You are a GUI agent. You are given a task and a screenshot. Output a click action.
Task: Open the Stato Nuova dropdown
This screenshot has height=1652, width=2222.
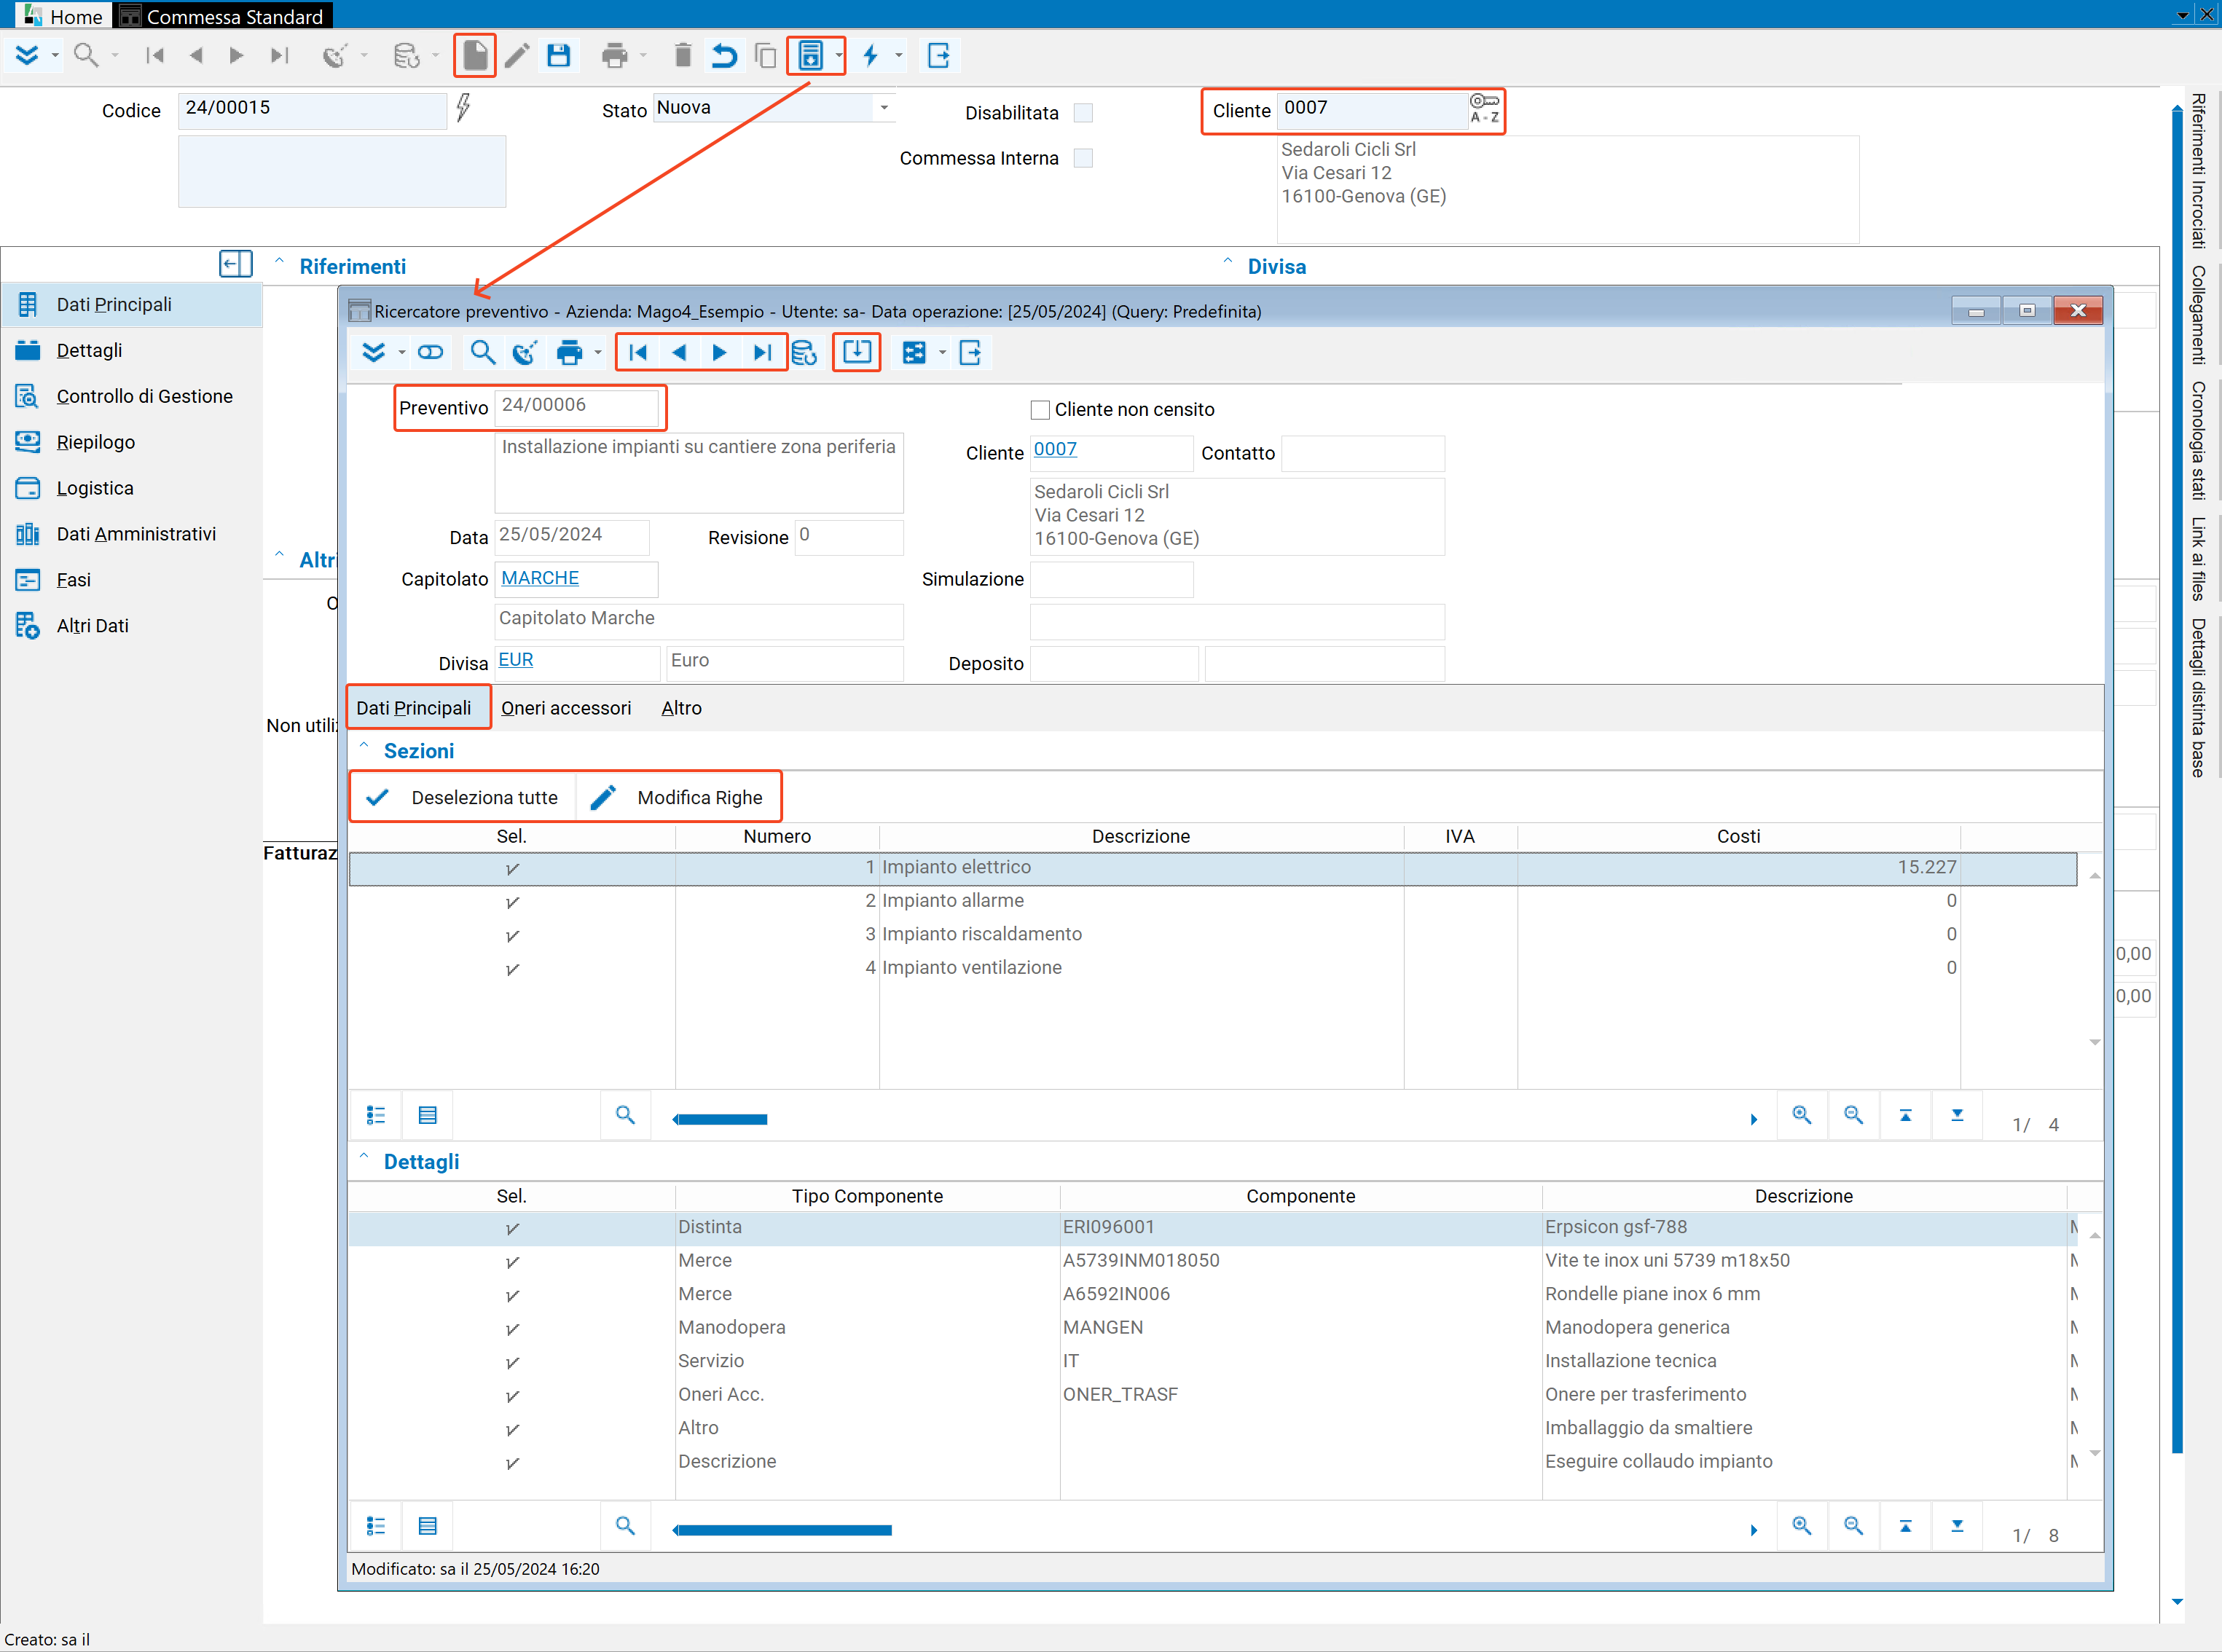pos(884,108)
